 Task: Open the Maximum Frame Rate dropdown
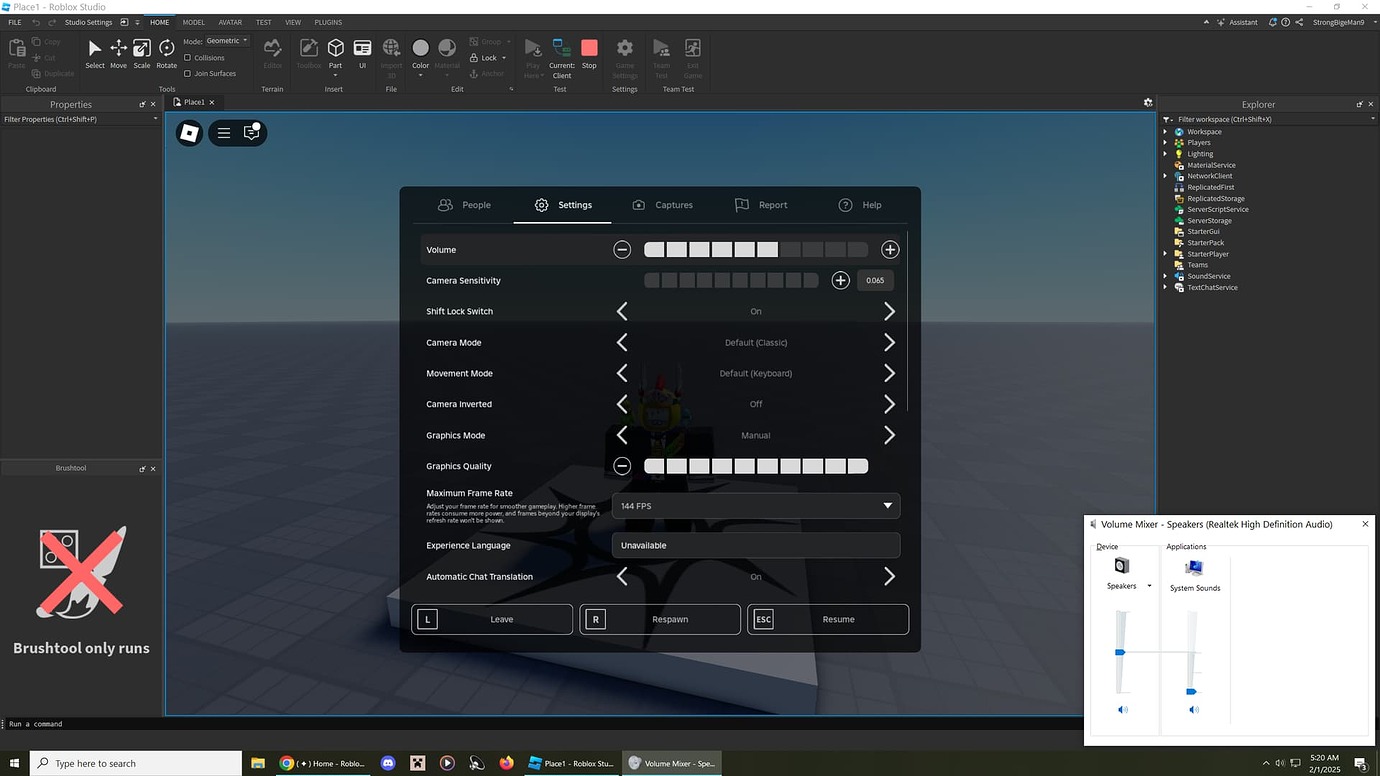755,505
